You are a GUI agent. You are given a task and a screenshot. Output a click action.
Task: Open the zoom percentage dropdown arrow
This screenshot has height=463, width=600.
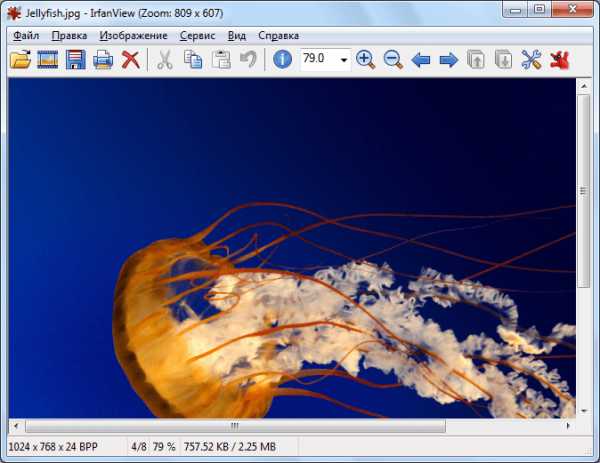click(x=344, y=60)
